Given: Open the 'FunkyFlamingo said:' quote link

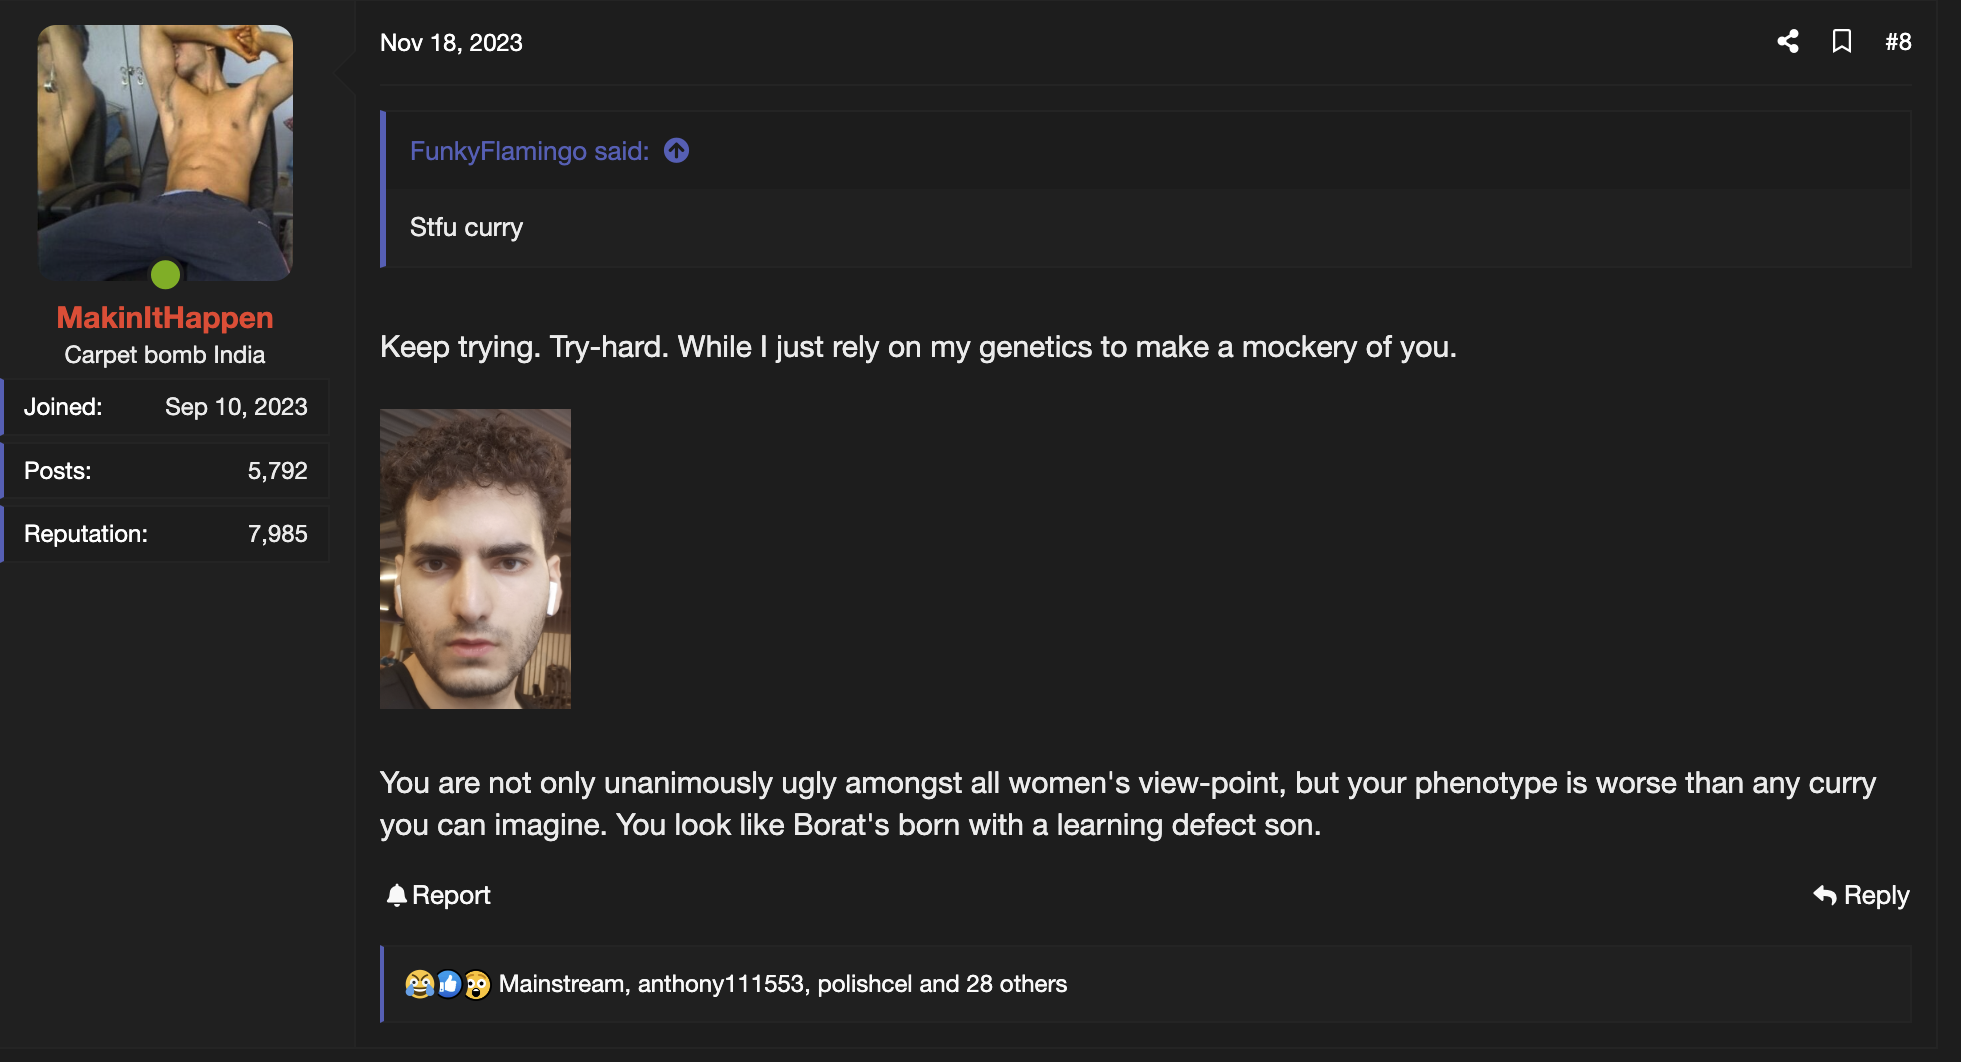Looking at the screenshot, I should coord(529,151).
